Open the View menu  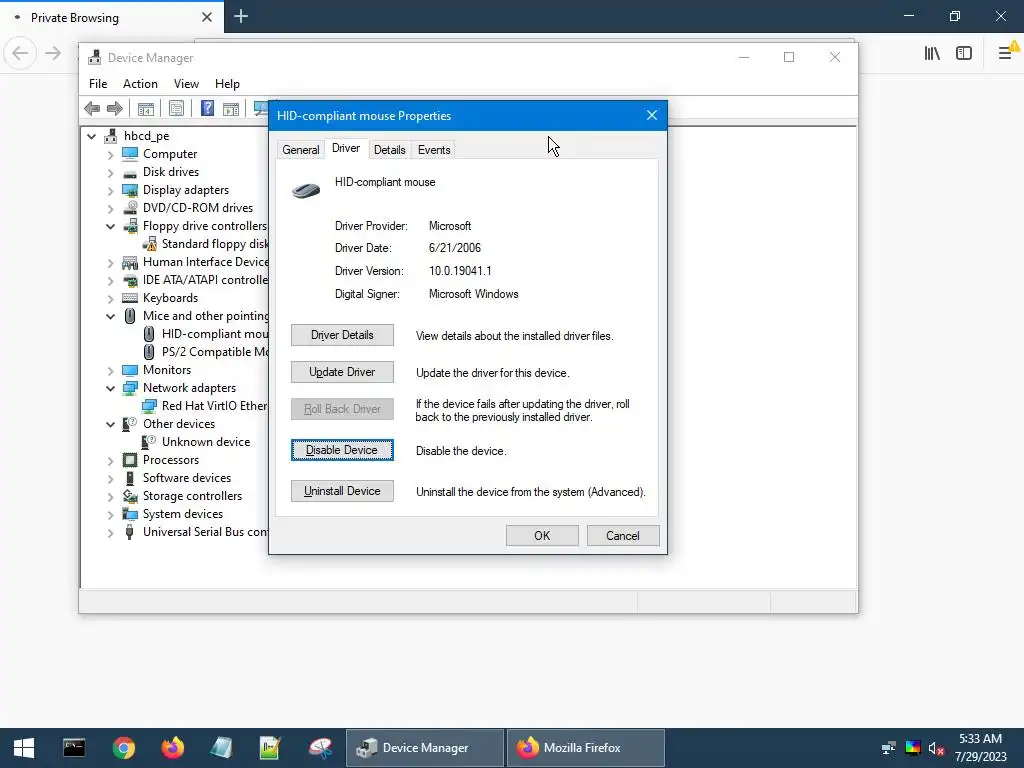coord(186,84)
